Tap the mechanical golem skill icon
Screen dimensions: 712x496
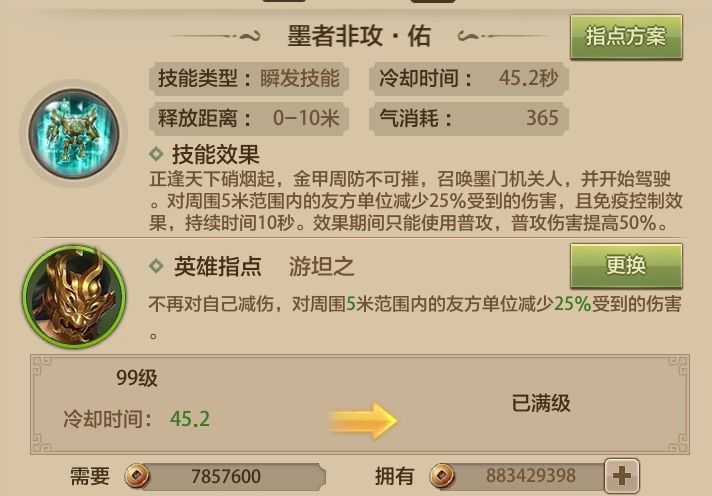tap(74, 134)
